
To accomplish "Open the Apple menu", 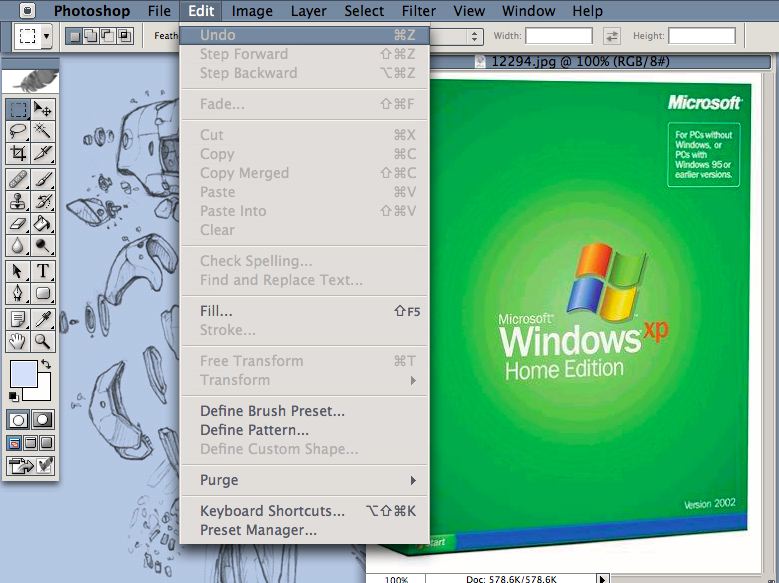I will coord(28,10).
